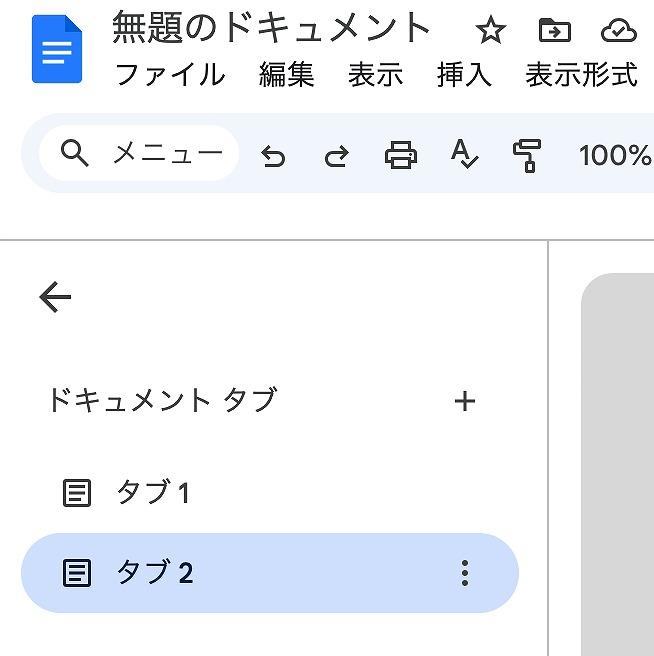Open the 表示形式 menu
654x656 pixels.
pos(582,75)
